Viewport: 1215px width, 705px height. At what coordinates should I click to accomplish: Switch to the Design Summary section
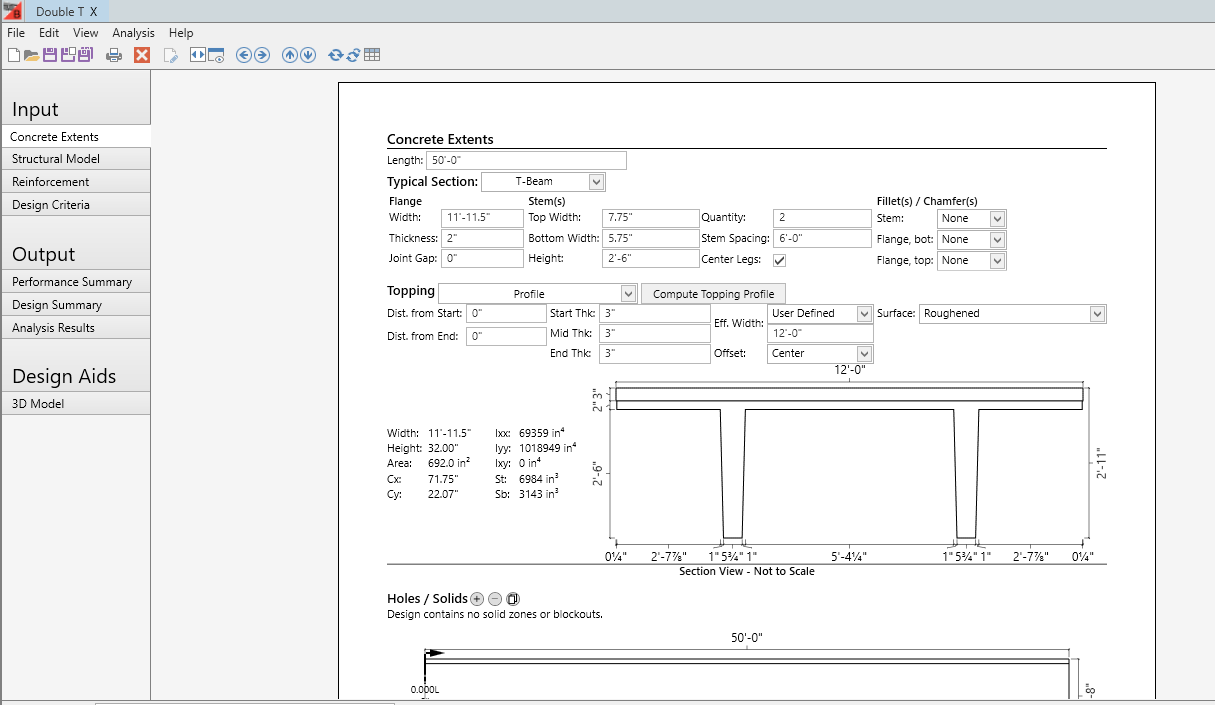tap(58, 304)
